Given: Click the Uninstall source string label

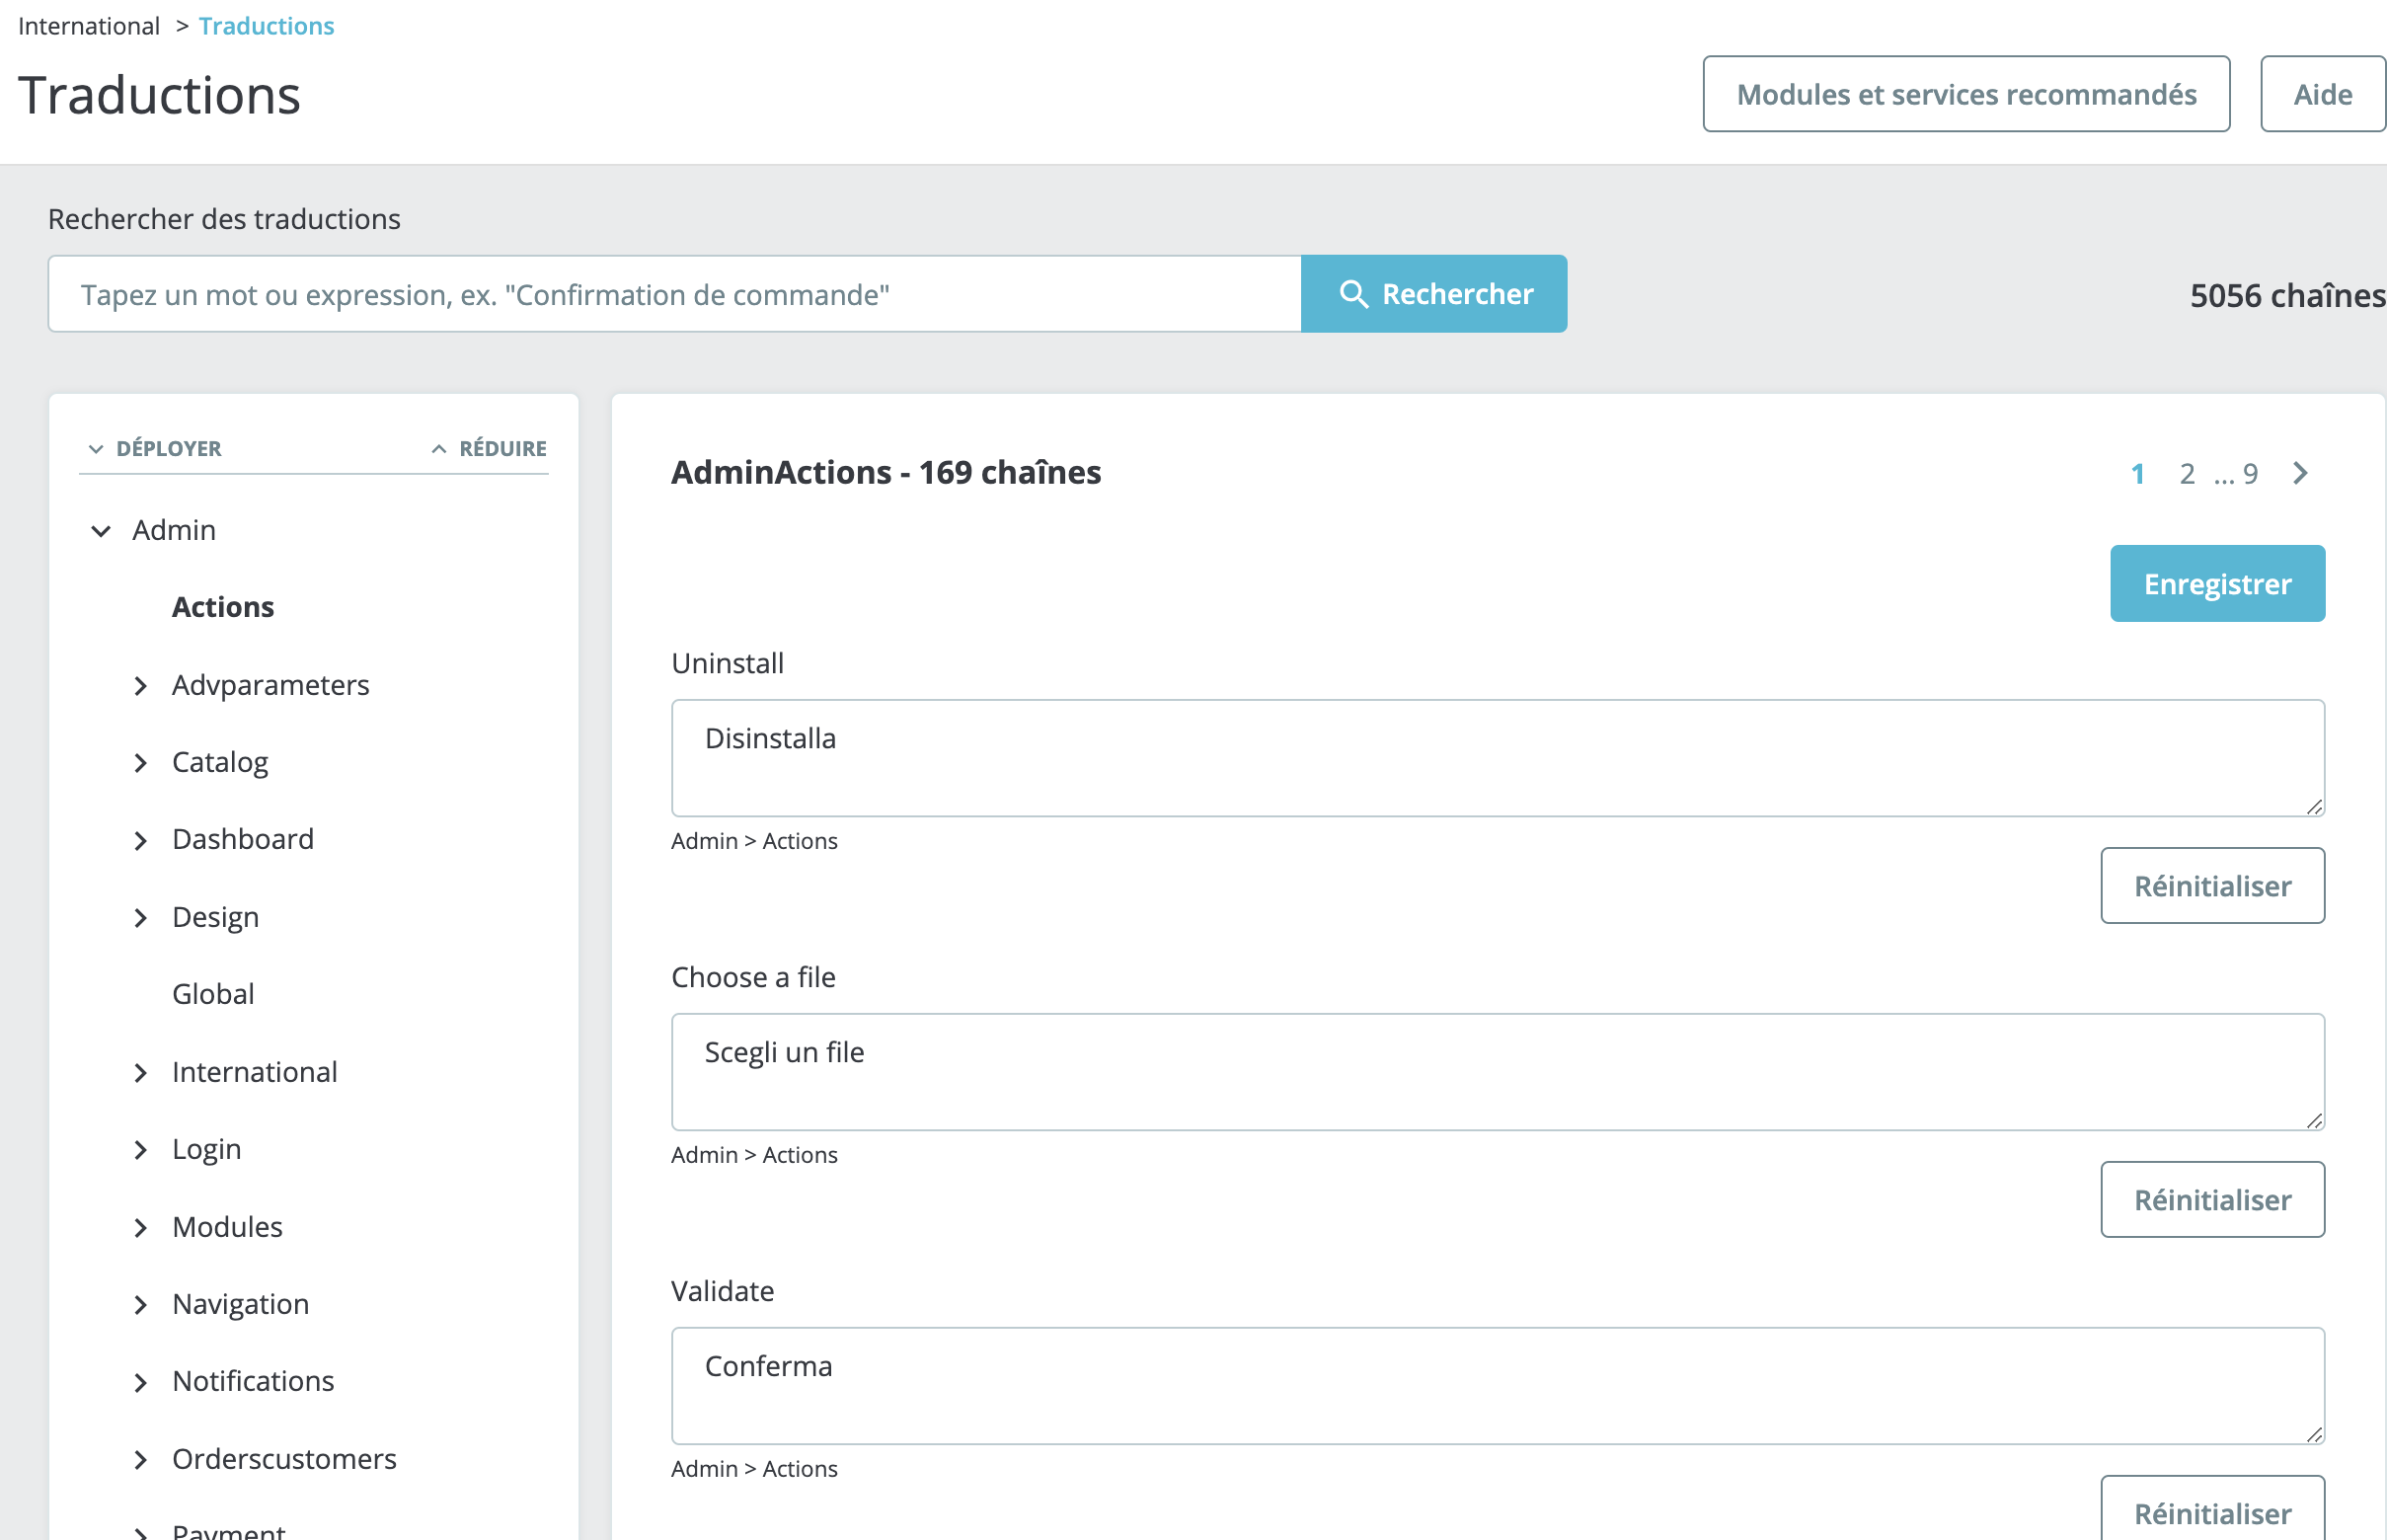Looking at the screenshot, I should (727, 663).
